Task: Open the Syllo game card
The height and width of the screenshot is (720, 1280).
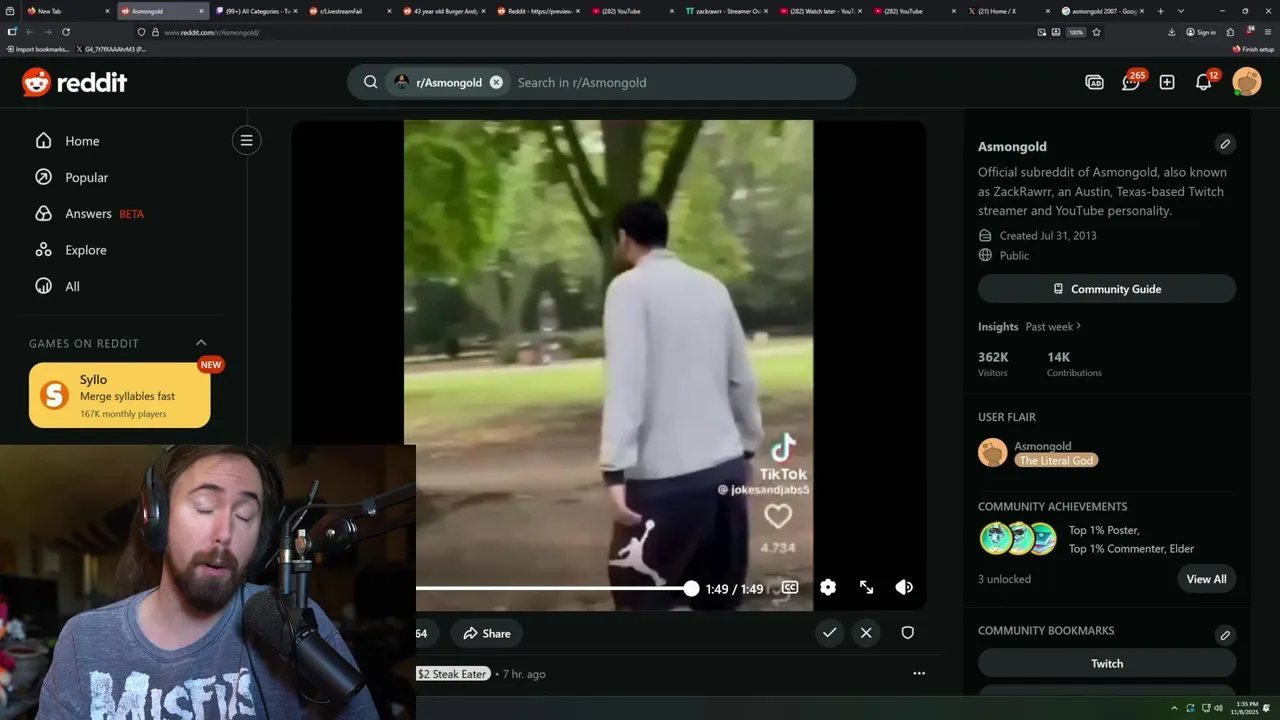Action: coord(120,395)
